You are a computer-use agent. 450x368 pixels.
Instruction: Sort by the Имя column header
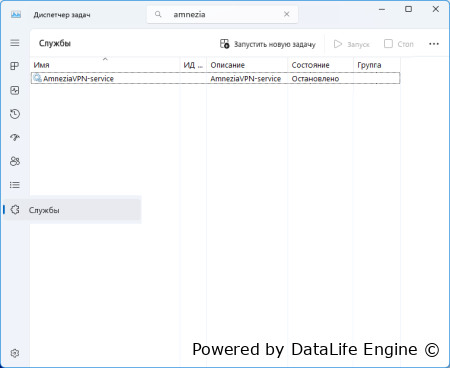105,65
